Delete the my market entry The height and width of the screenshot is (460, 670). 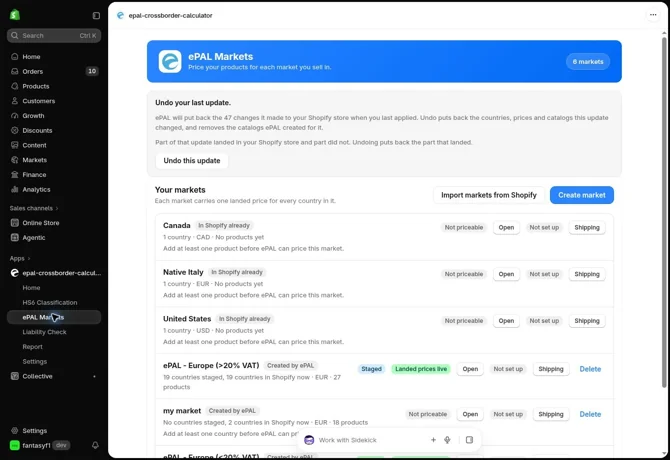point(590,414)
